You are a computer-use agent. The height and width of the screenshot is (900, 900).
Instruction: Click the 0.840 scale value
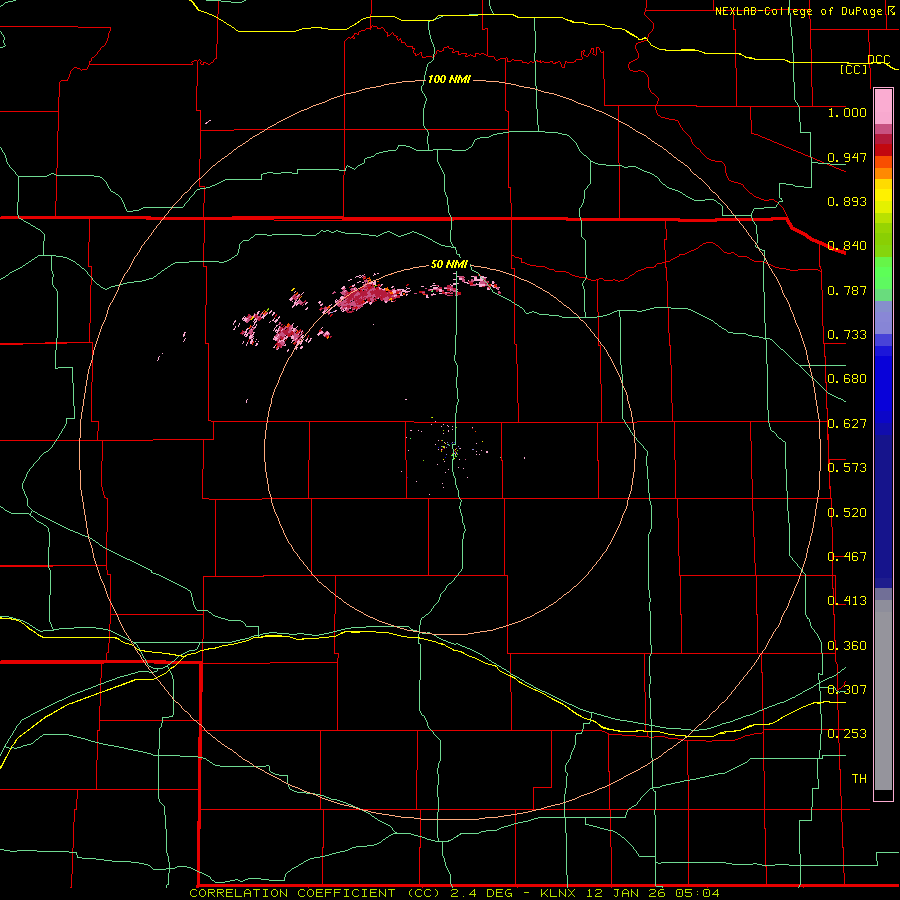pos(847,246)
